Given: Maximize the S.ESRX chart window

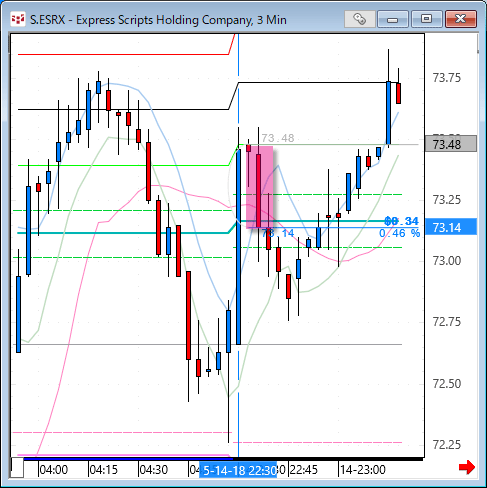Looking at the screenshot, I should point(427,19).
